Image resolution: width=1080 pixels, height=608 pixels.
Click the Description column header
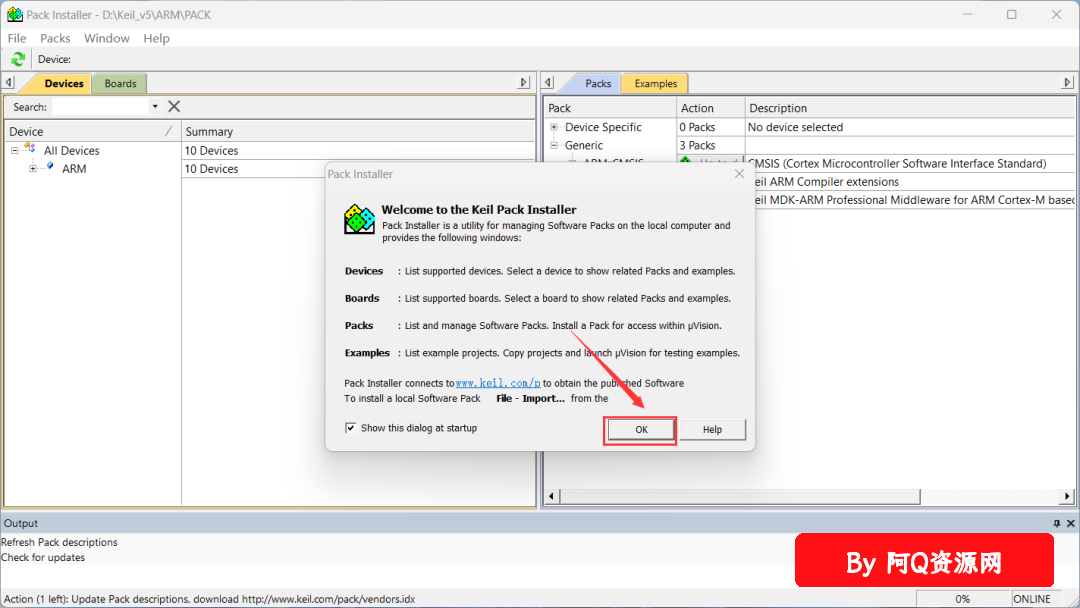tap(910, 108)
